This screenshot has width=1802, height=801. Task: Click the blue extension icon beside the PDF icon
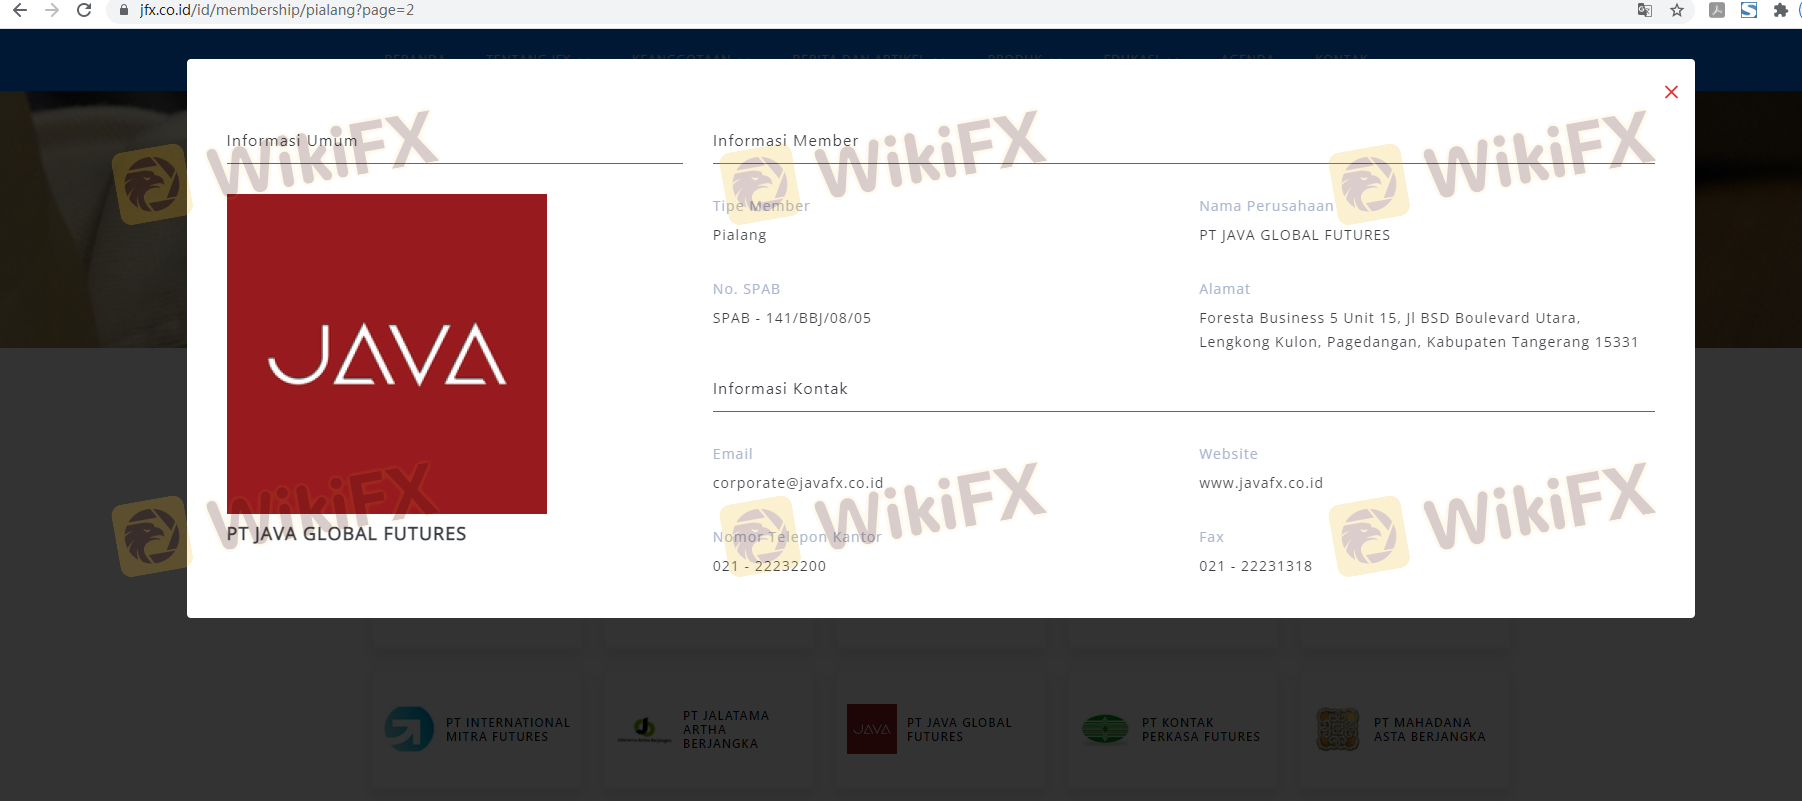point(1749,10)
